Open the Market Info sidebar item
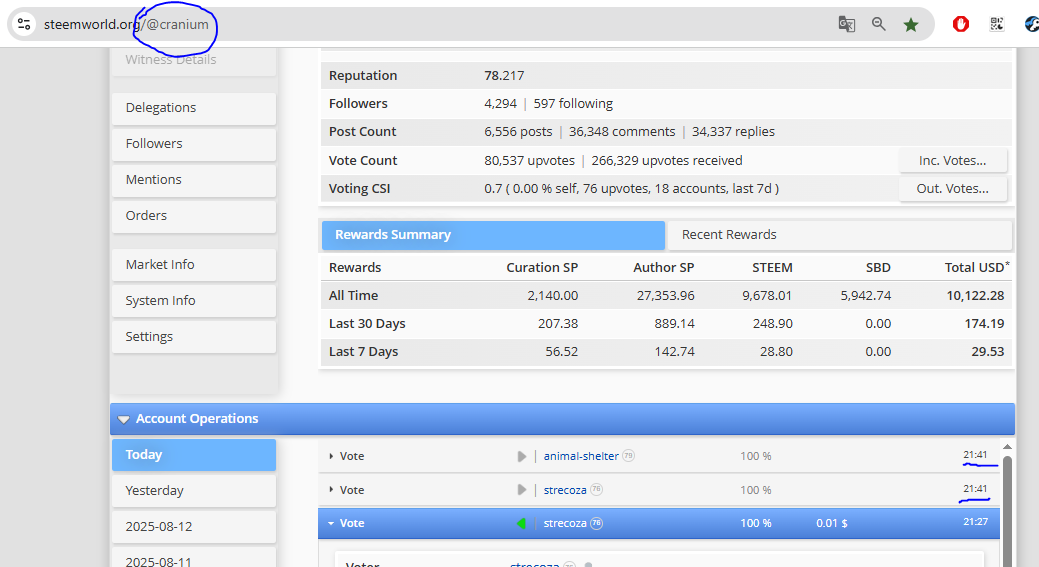Image resolution: width=1039 pixels, height=567 pixels. pyautogui.click(x=193, y=265)
